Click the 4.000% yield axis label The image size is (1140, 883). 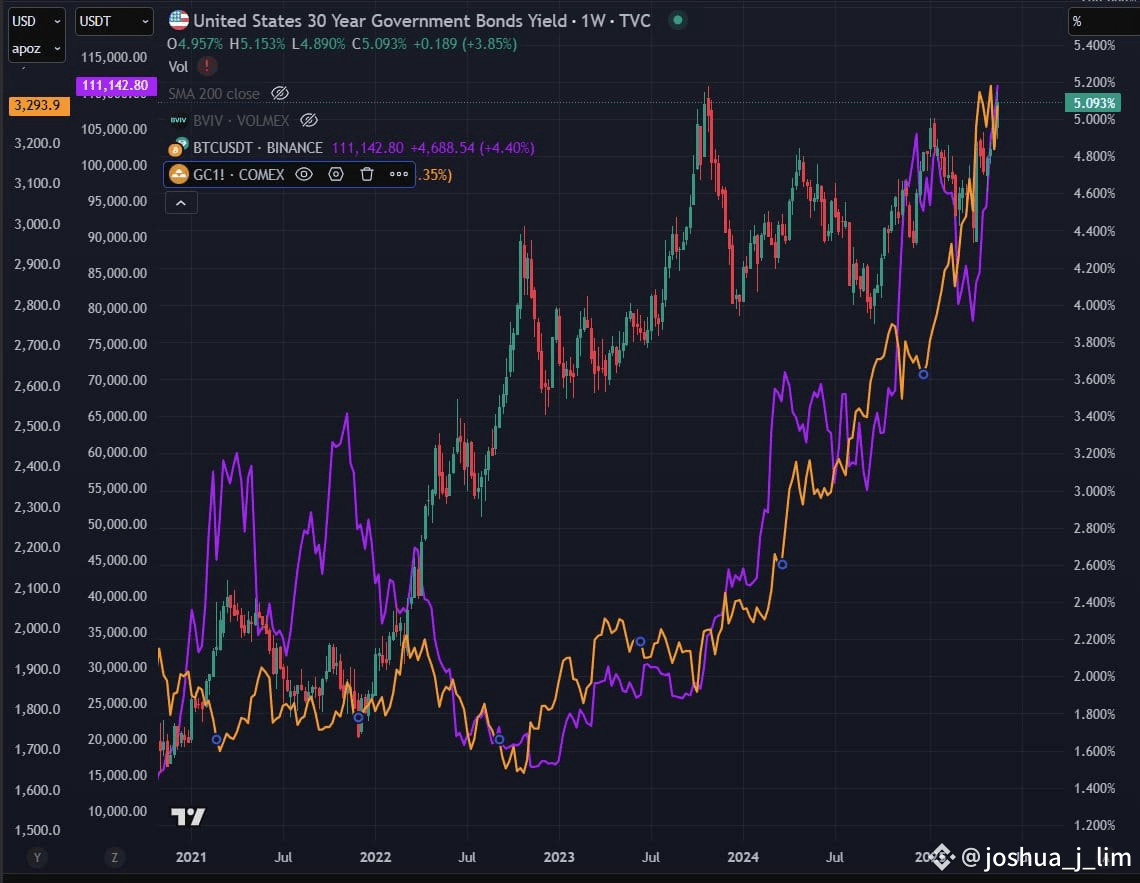pyautogui.click(x=1094, y=305)
